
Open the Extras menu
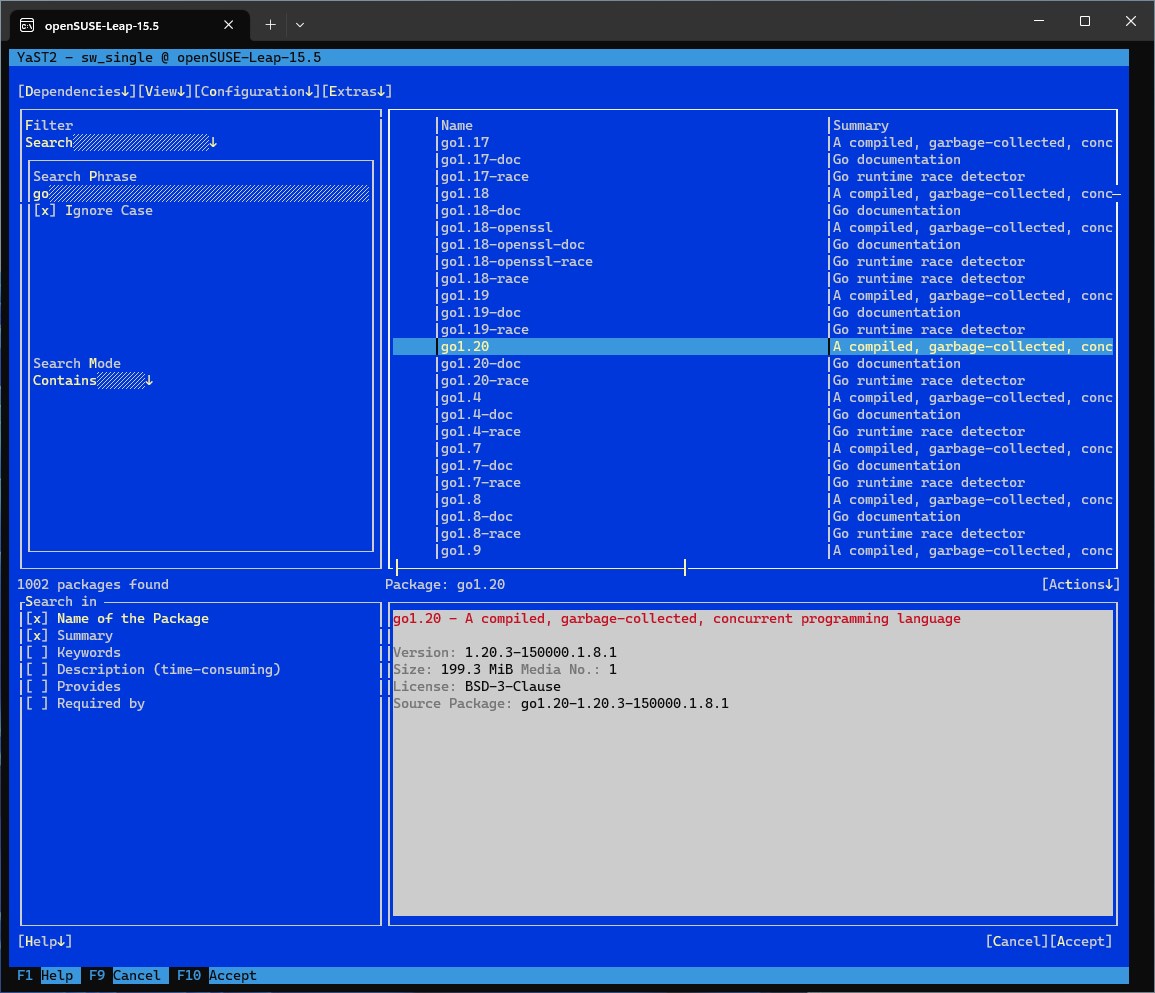point(357,91)
